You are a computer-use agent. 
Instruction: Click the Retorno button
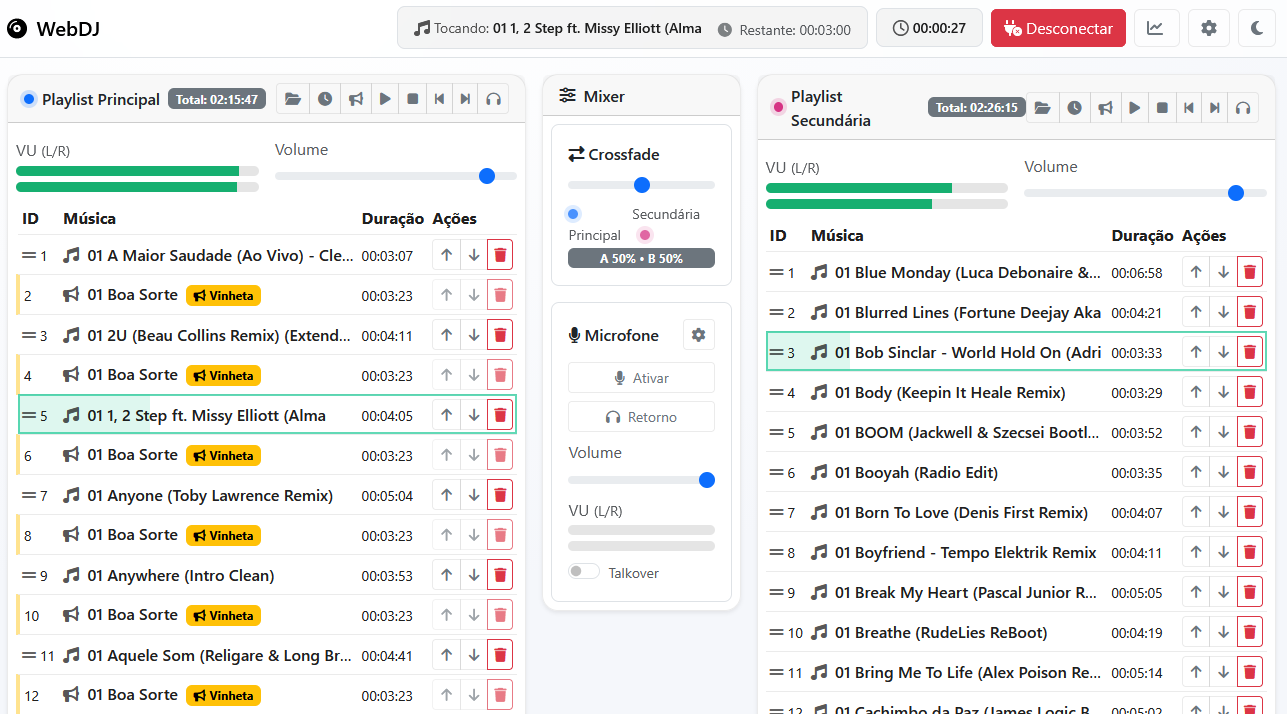pyautogui.click(x=641, y=417)
